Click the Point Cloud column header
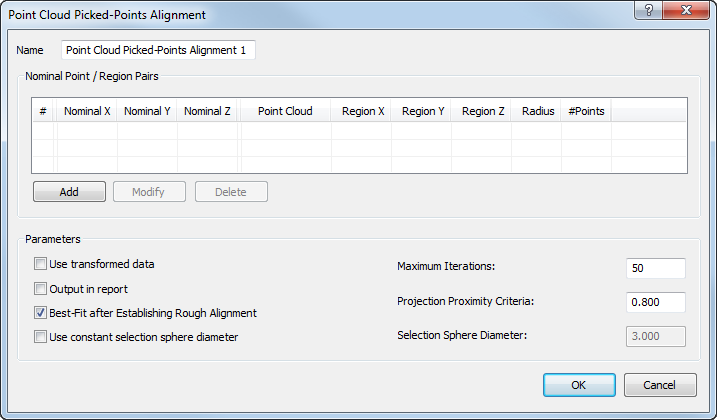717x420 pixels. [x=285, y=111]
